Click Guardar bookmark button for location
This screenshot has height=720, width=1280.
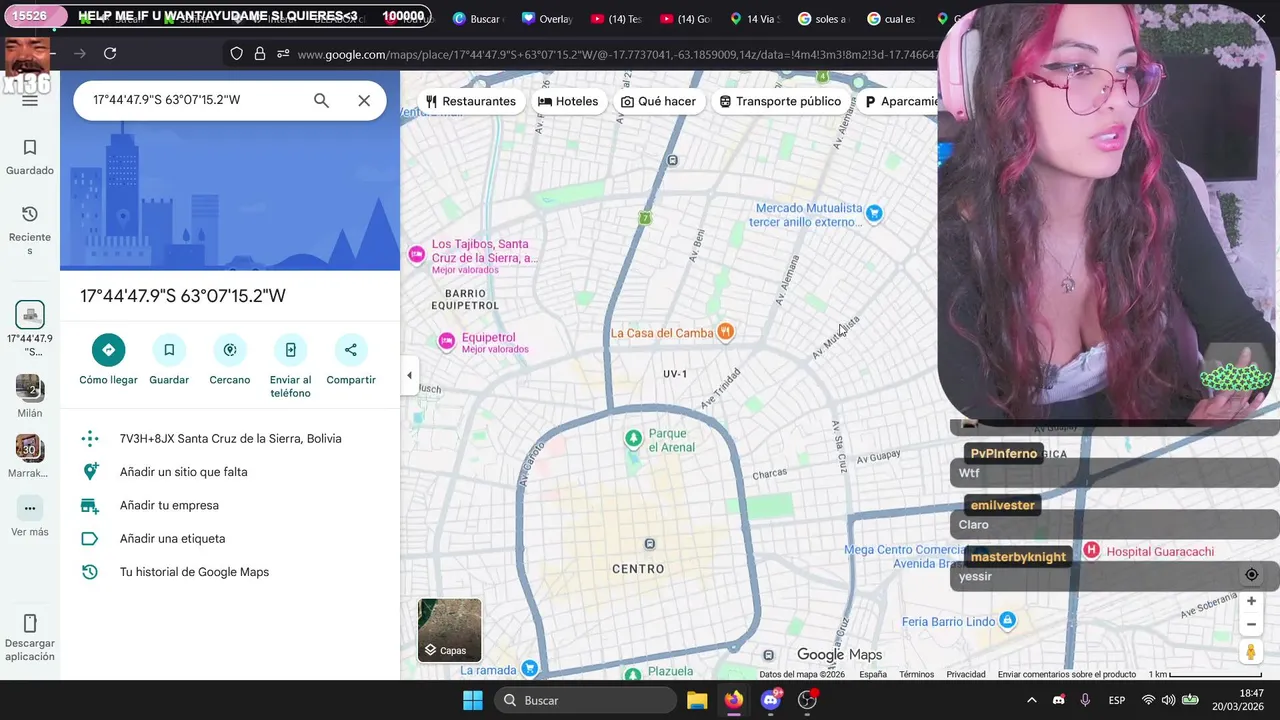coord(169,361)
